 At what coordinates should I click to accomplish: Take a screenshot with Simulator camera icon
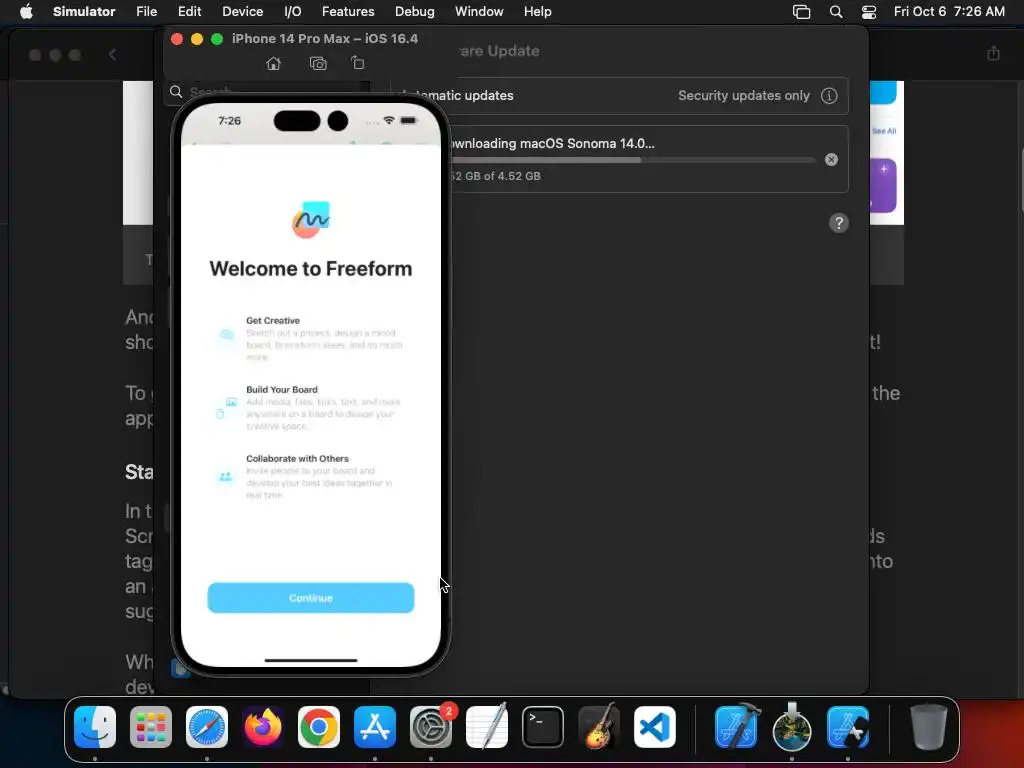pos(318,63)
